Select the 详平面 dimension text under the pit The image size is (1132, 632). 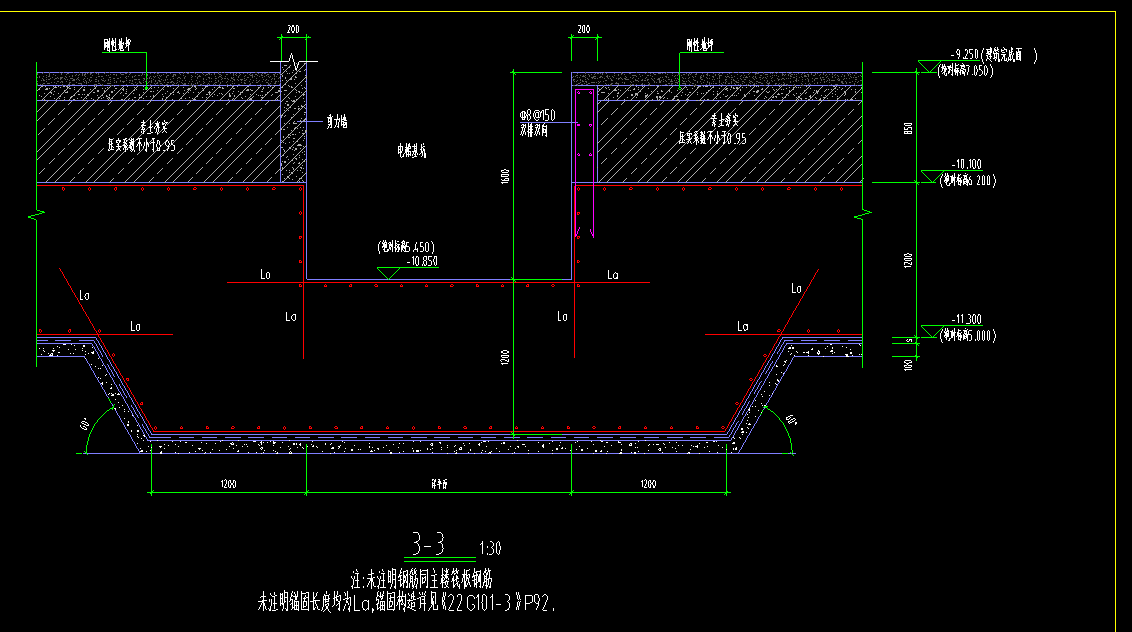pyautogui.click(x=439, y=484)
